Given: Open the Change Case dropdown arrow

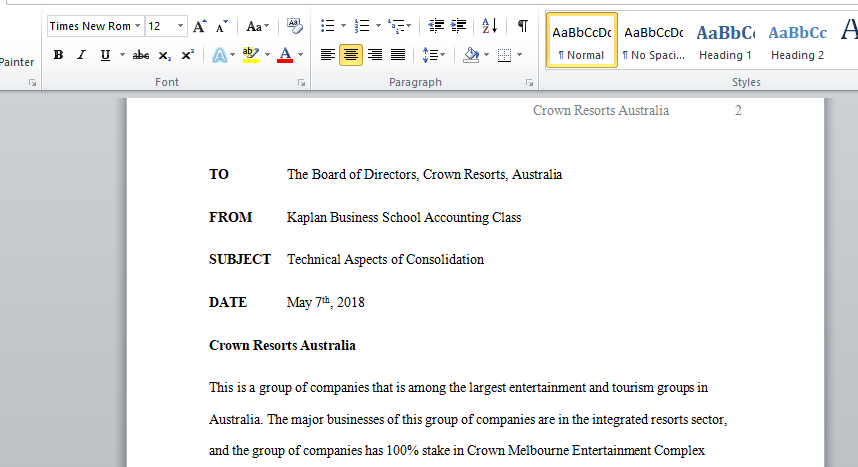Looking at the screenshot, I should [x=266, y=26].
